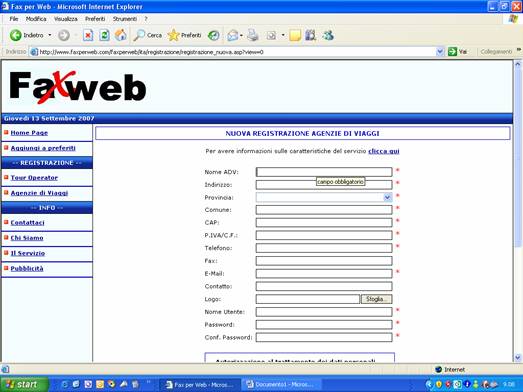Click the Logo file path field
This screenshot has width=523, height=392.
(x=308, y=299)
